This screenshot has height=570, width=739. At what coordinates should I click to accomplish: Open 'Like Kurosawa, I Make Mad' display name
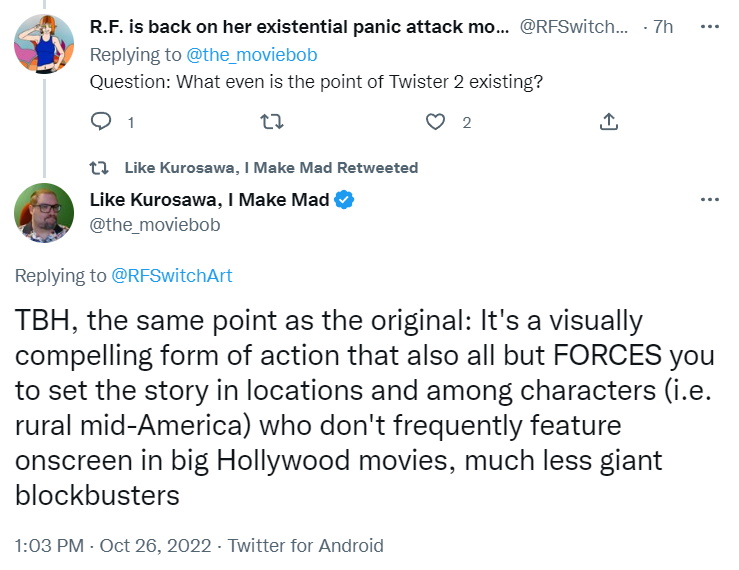tap(209, 200)
